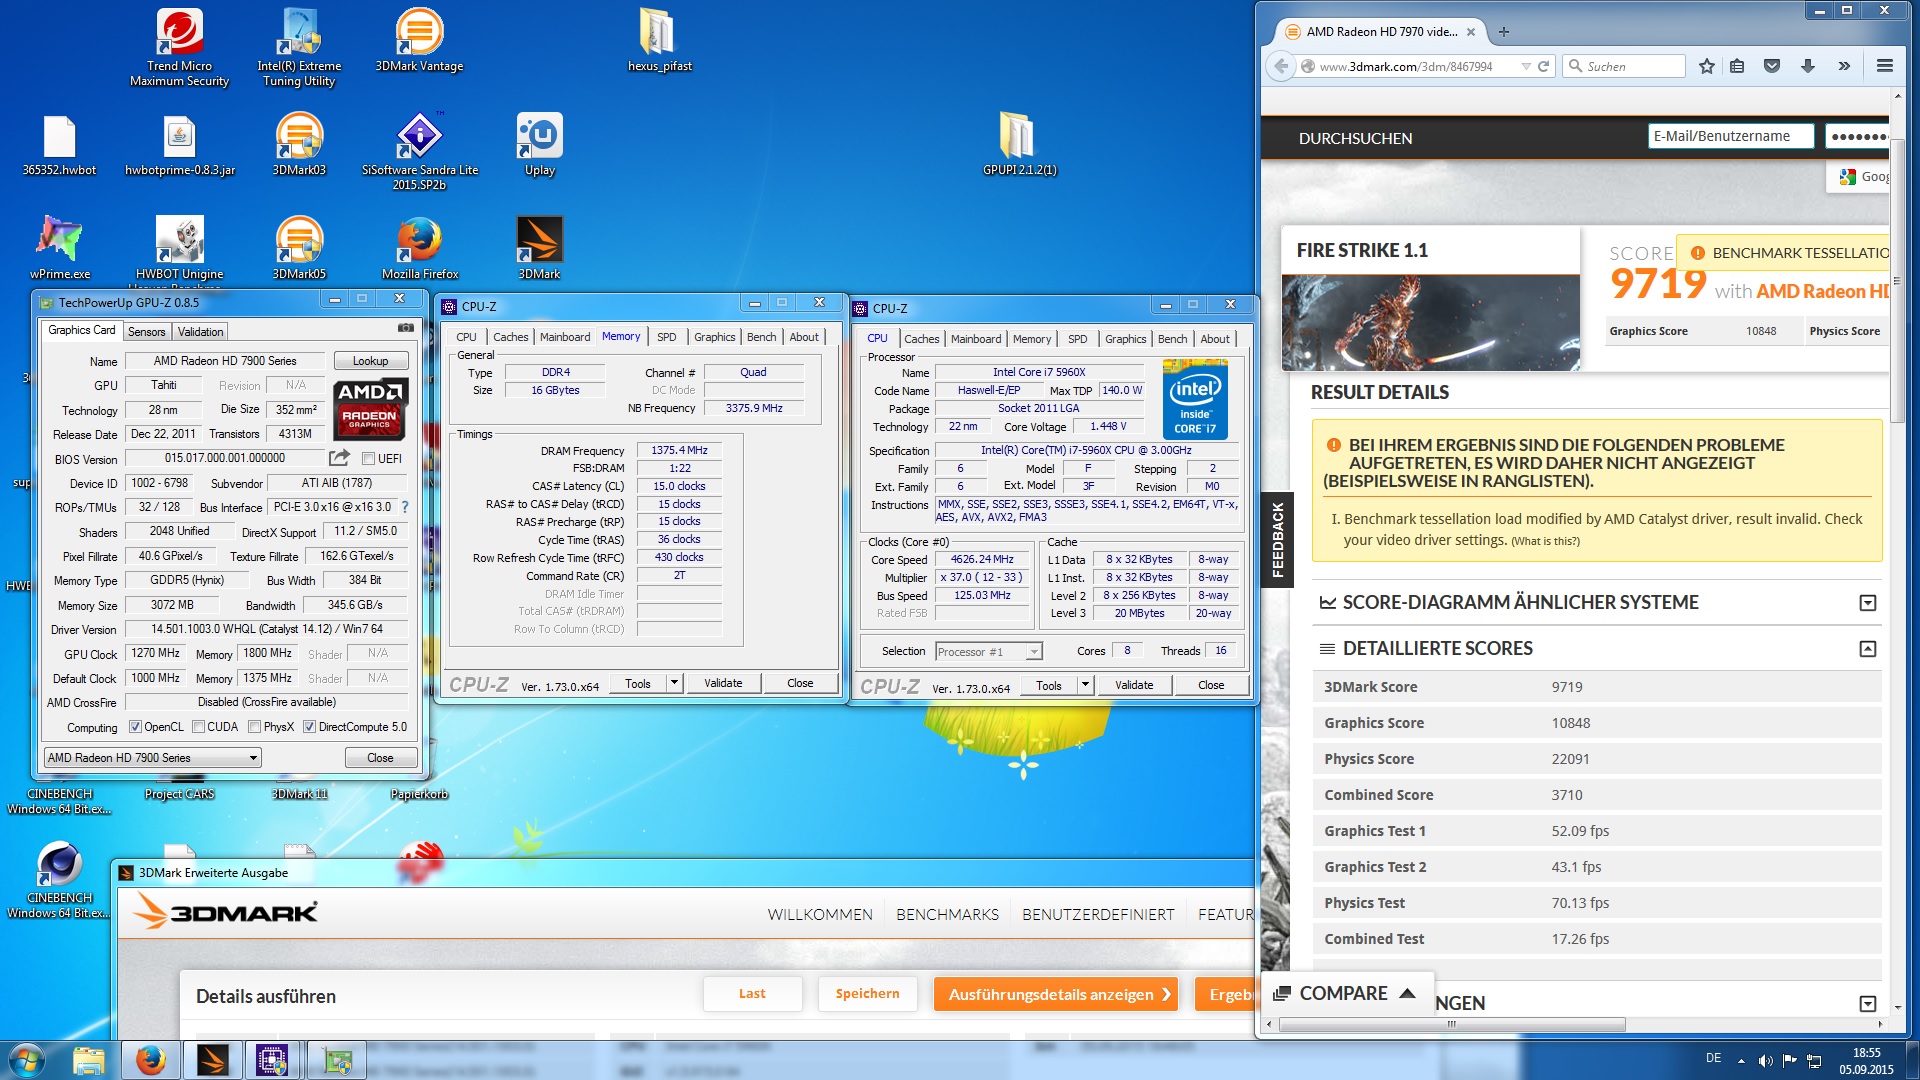This screenshot has height=1080, width=1920.
Task: Open the GPUPI 2.1.2 folder
Action: [1019, 145]
